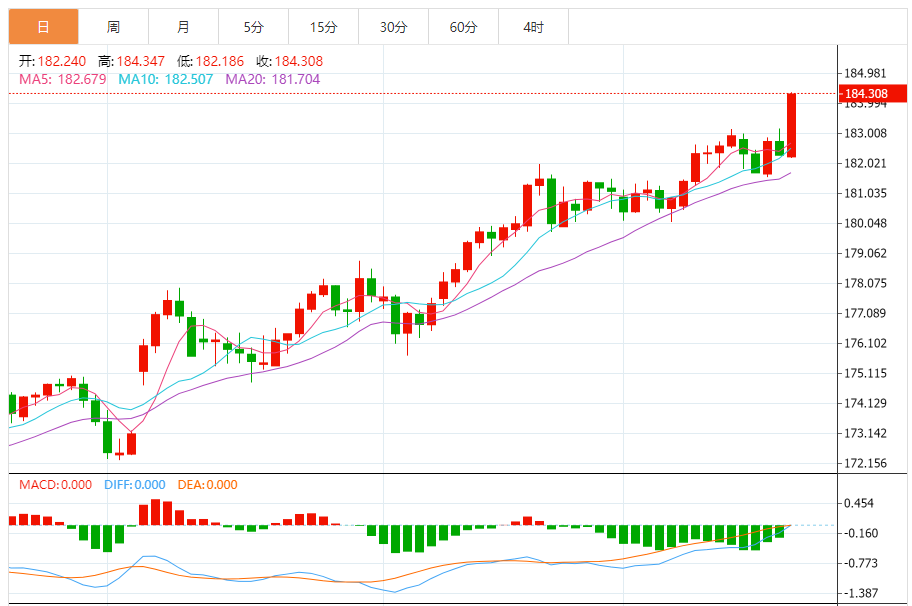Click the DIFF: 0.000 legend label
This screenshot has height=606, width=912.
tap(135, 485)
